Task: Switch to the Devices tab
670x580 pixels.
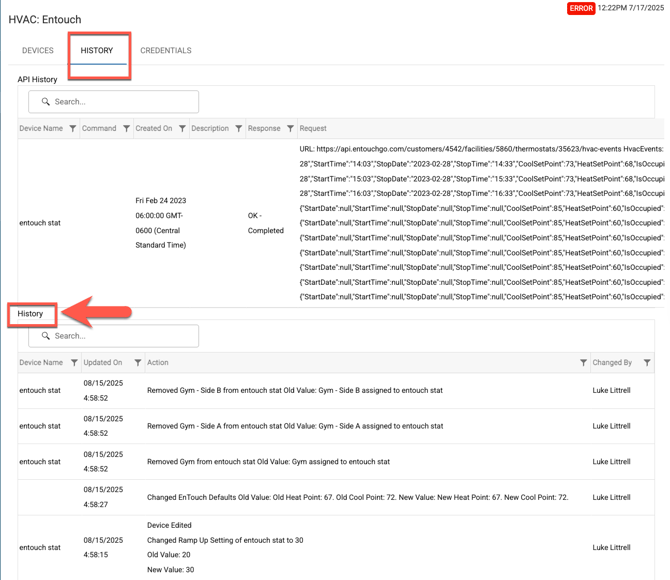Action: (38, 51)
